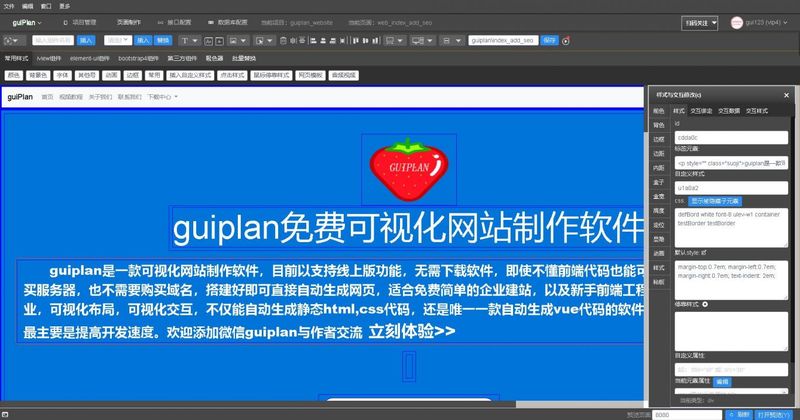This screenshot has width=800, height=420.
Task: Click the plus icon beside 循环样式
Action: point(705,304)
